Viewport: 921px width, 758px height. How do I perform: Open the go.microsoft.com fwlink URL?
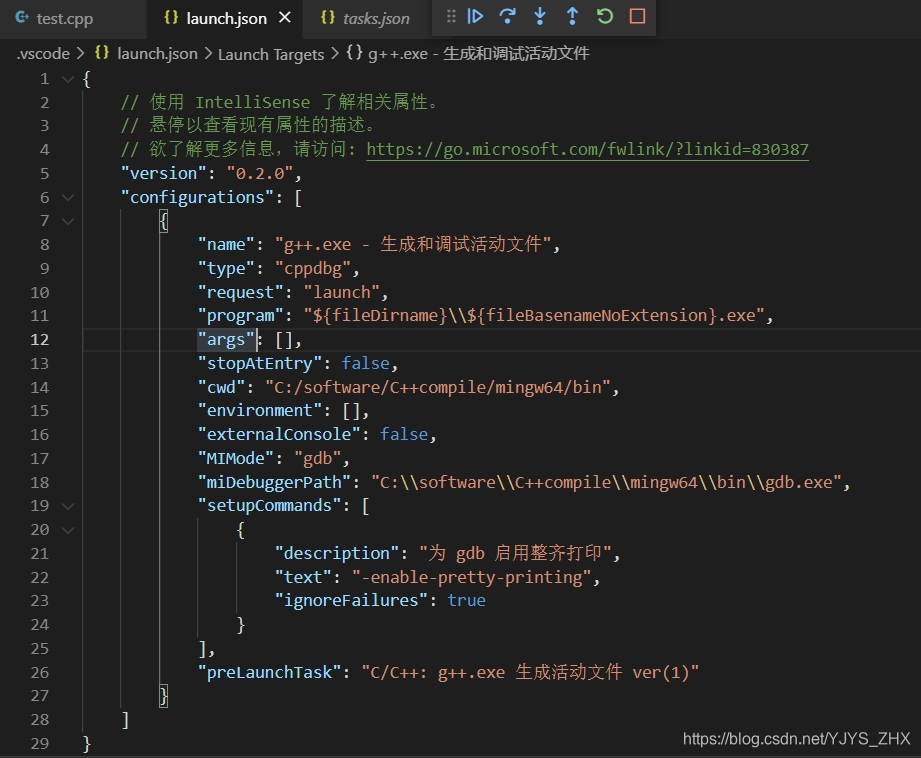point(587,149)
